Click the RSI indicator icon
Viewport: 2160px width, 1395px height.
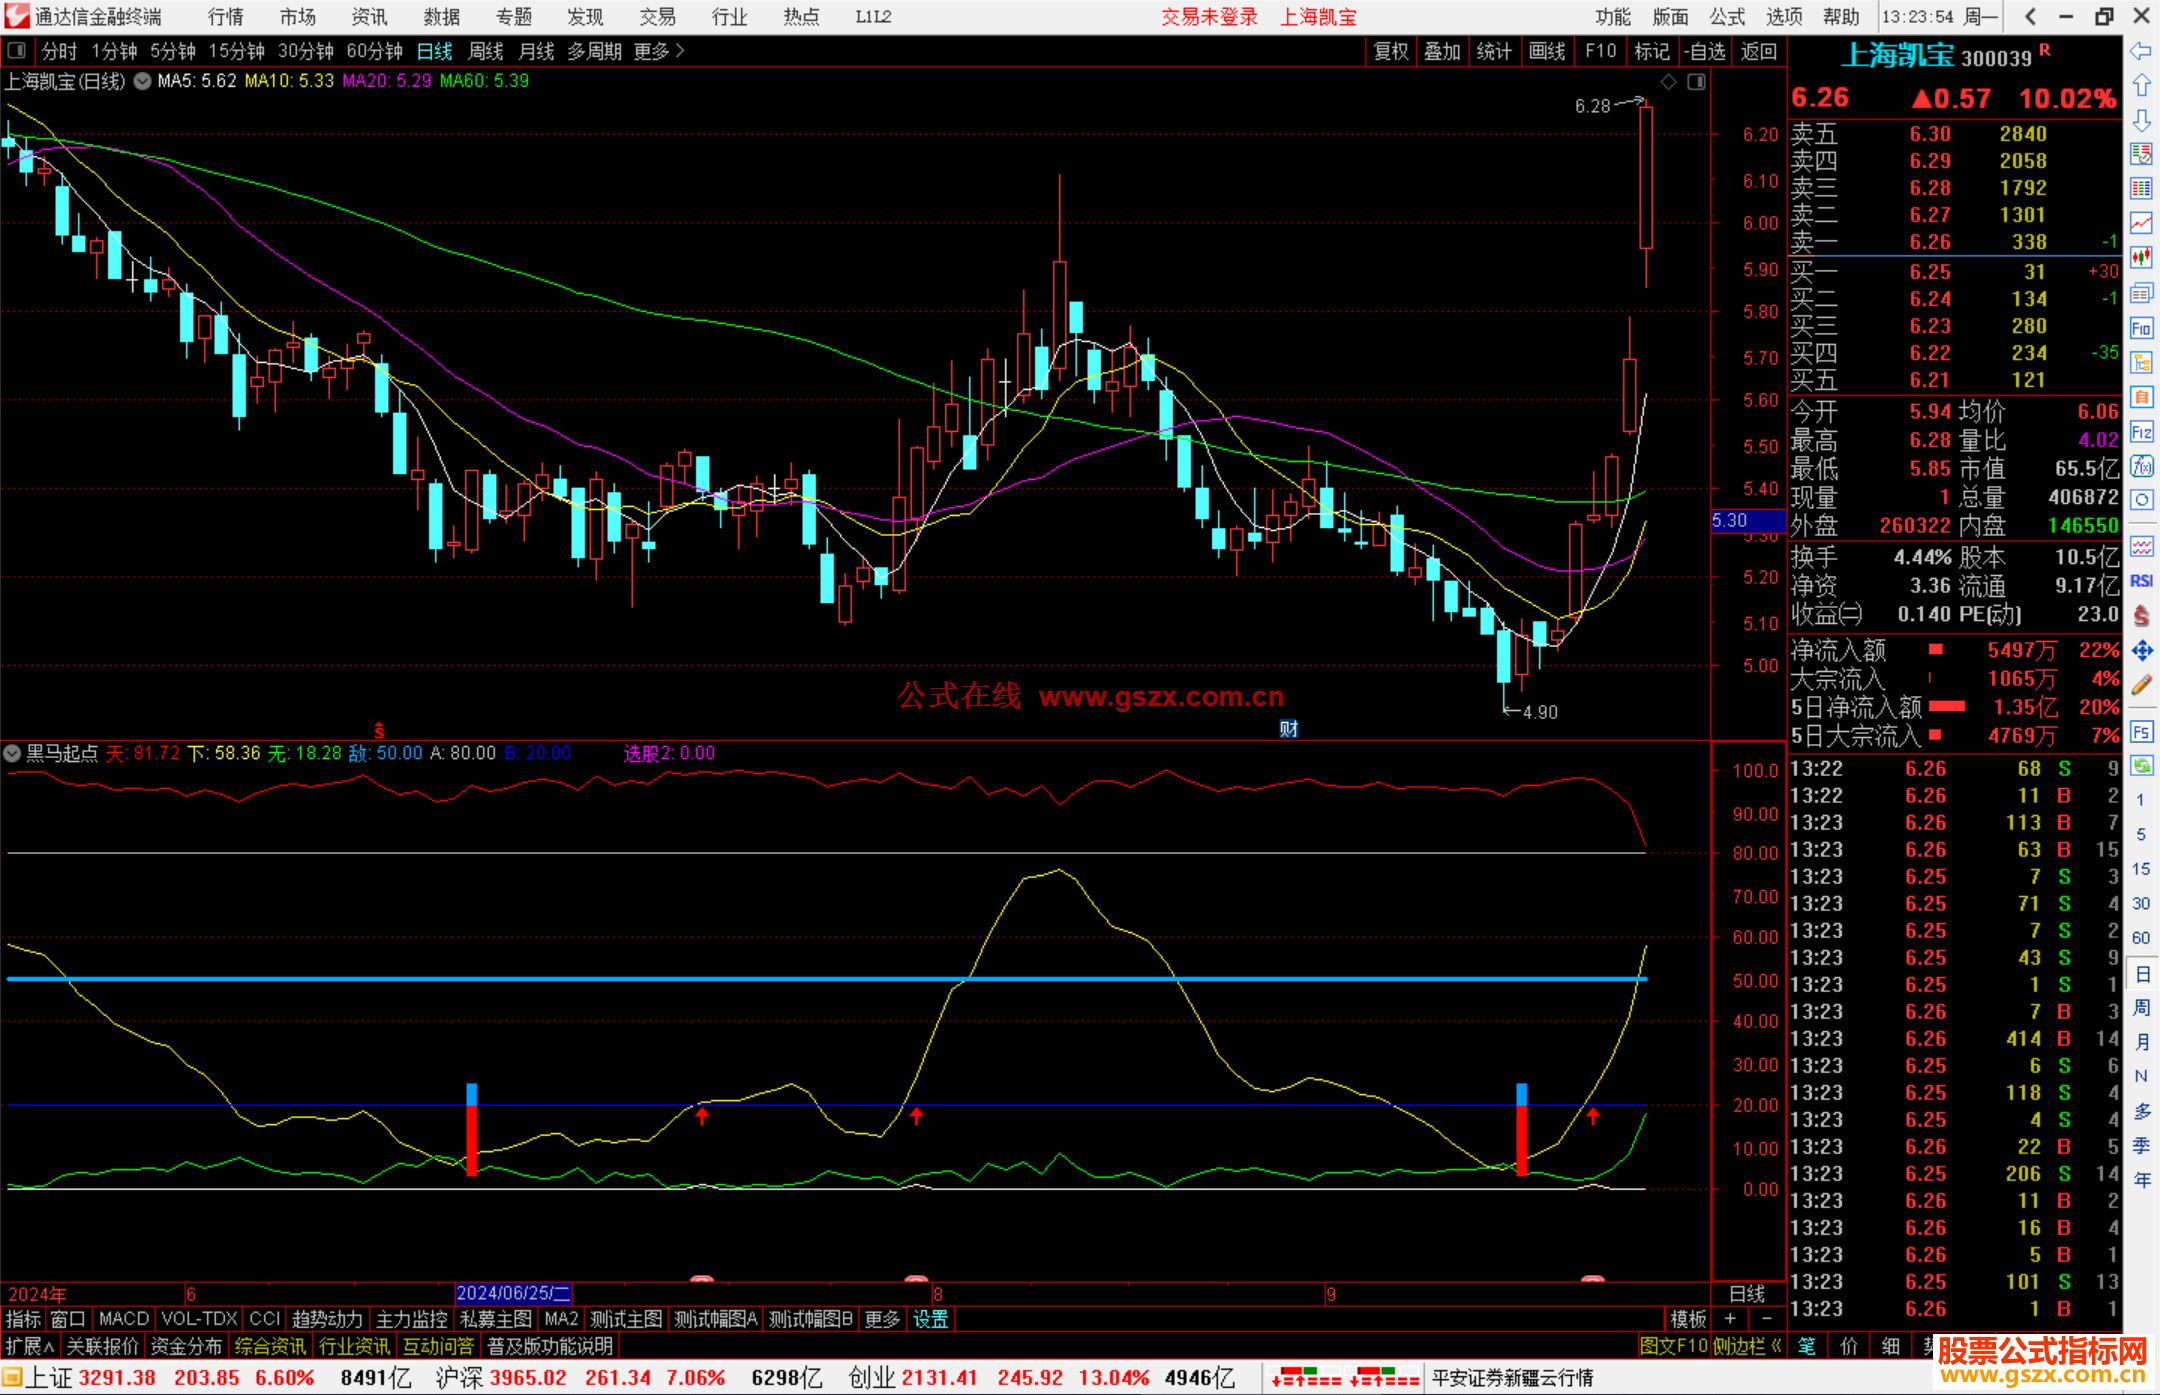2141,581
